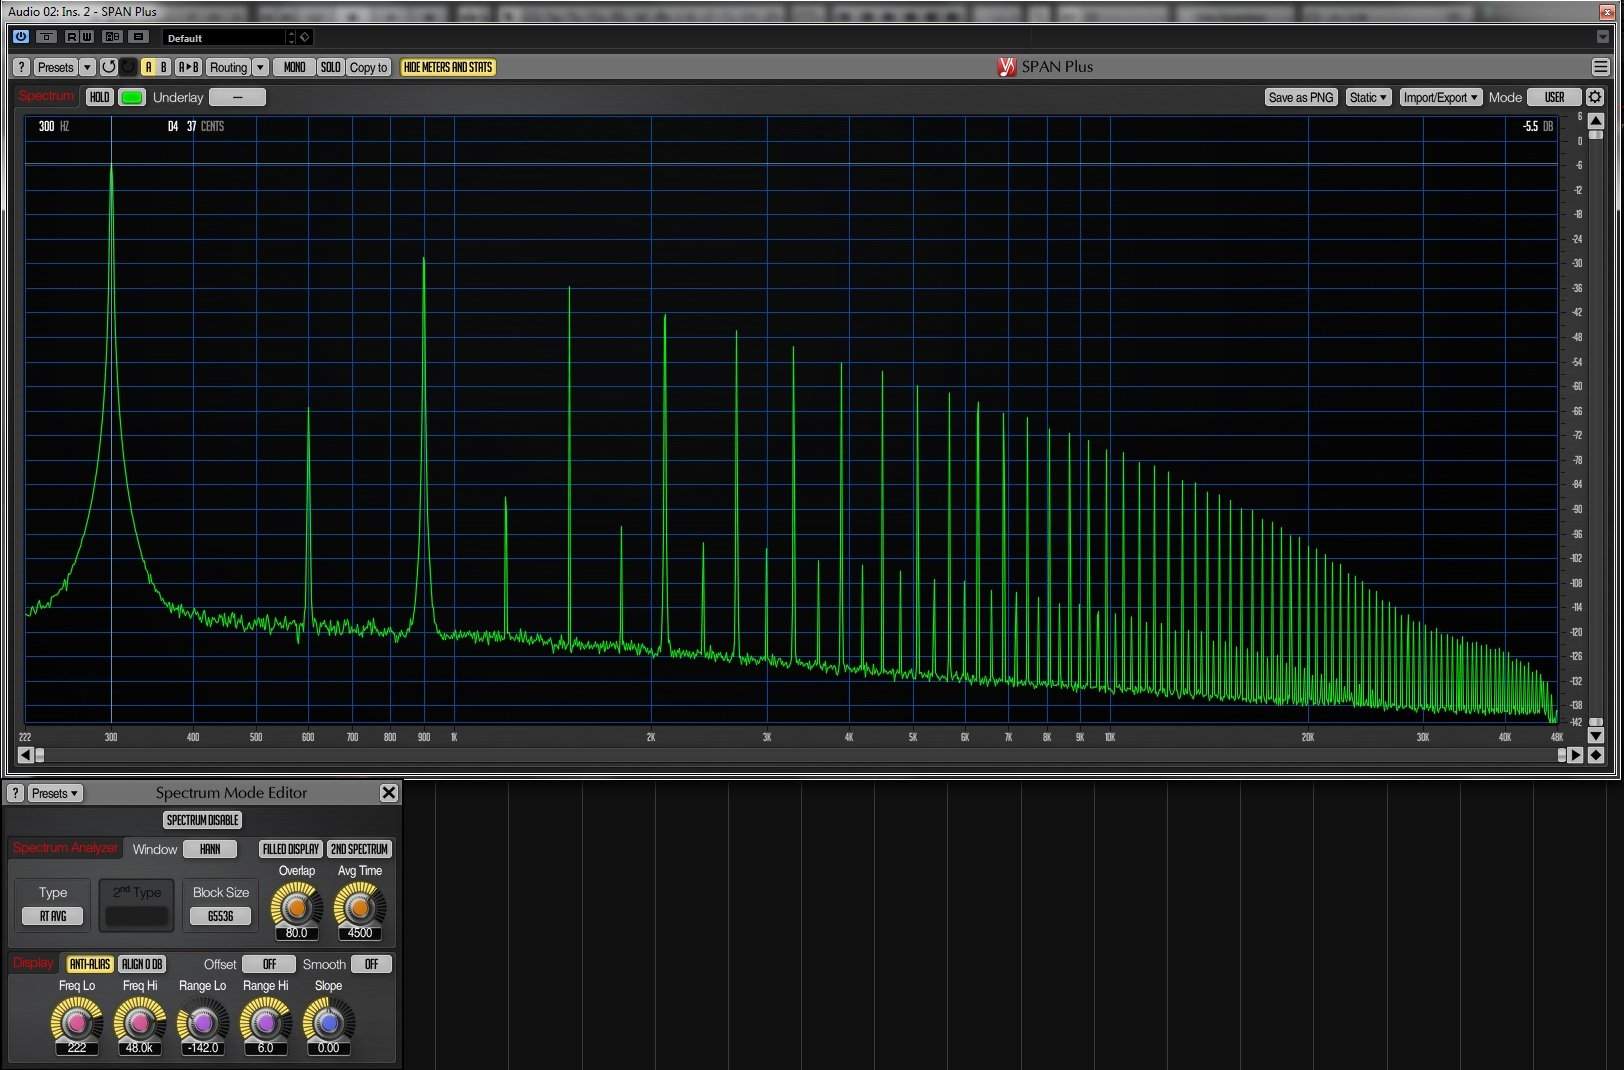
Task: Disable the ANTI-ALIAS display option
Action: click(x=89, y=964)
